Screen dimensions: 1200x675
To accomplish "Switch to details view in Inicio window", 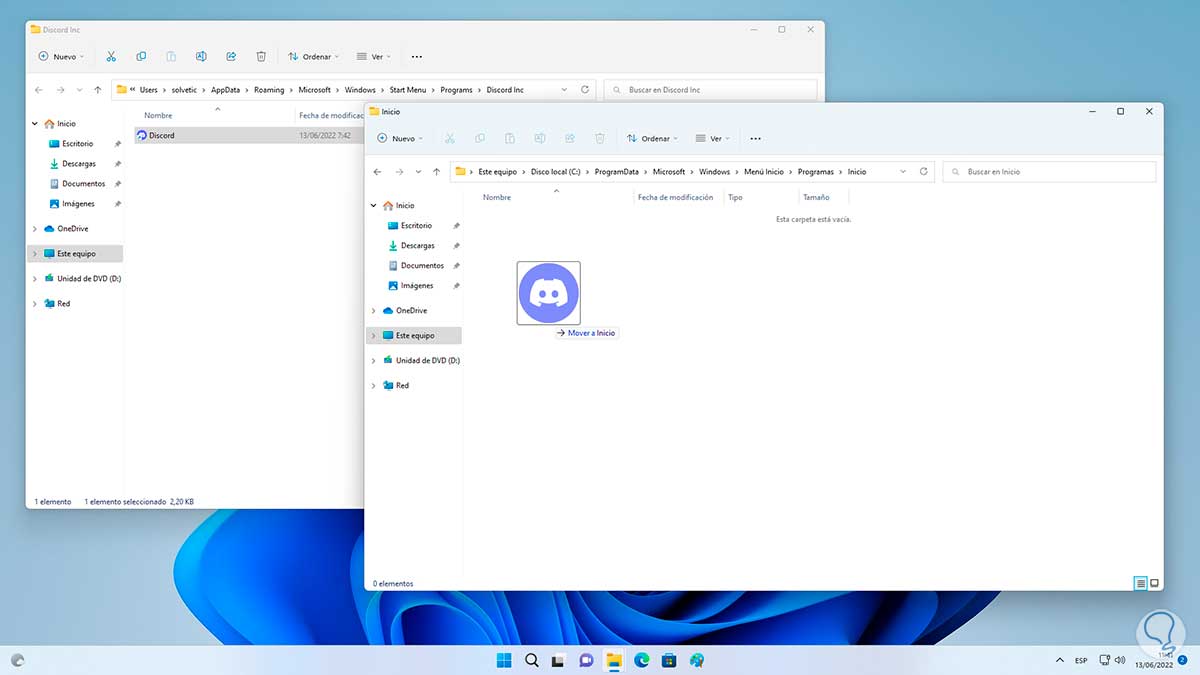I will point(1140,583).
